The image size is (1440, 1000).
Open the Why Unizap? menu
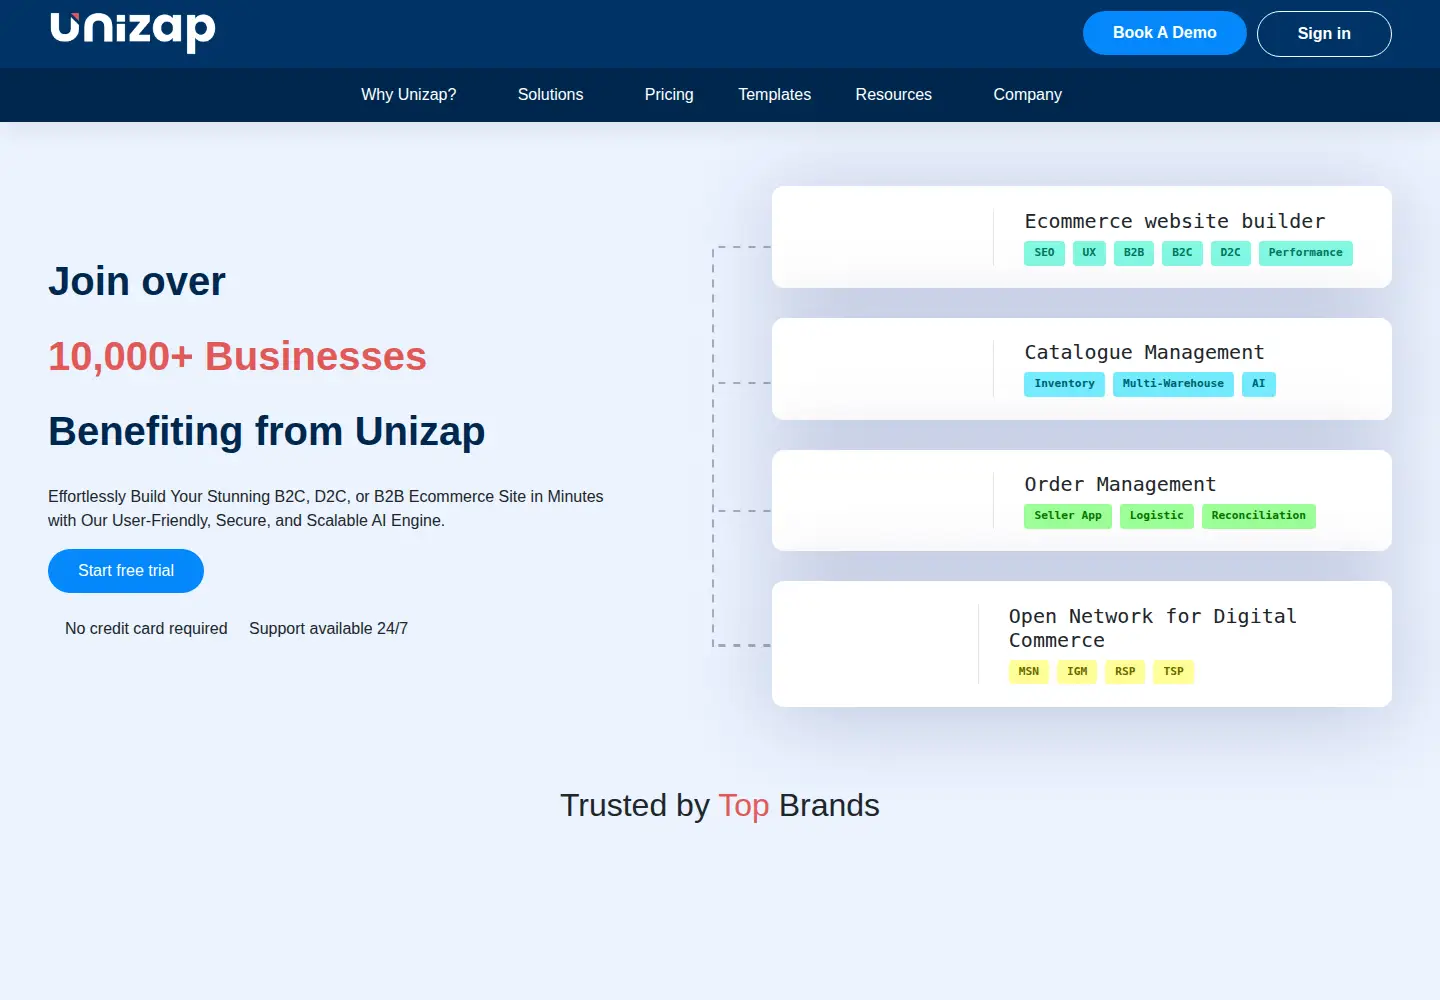coord(408,95)
